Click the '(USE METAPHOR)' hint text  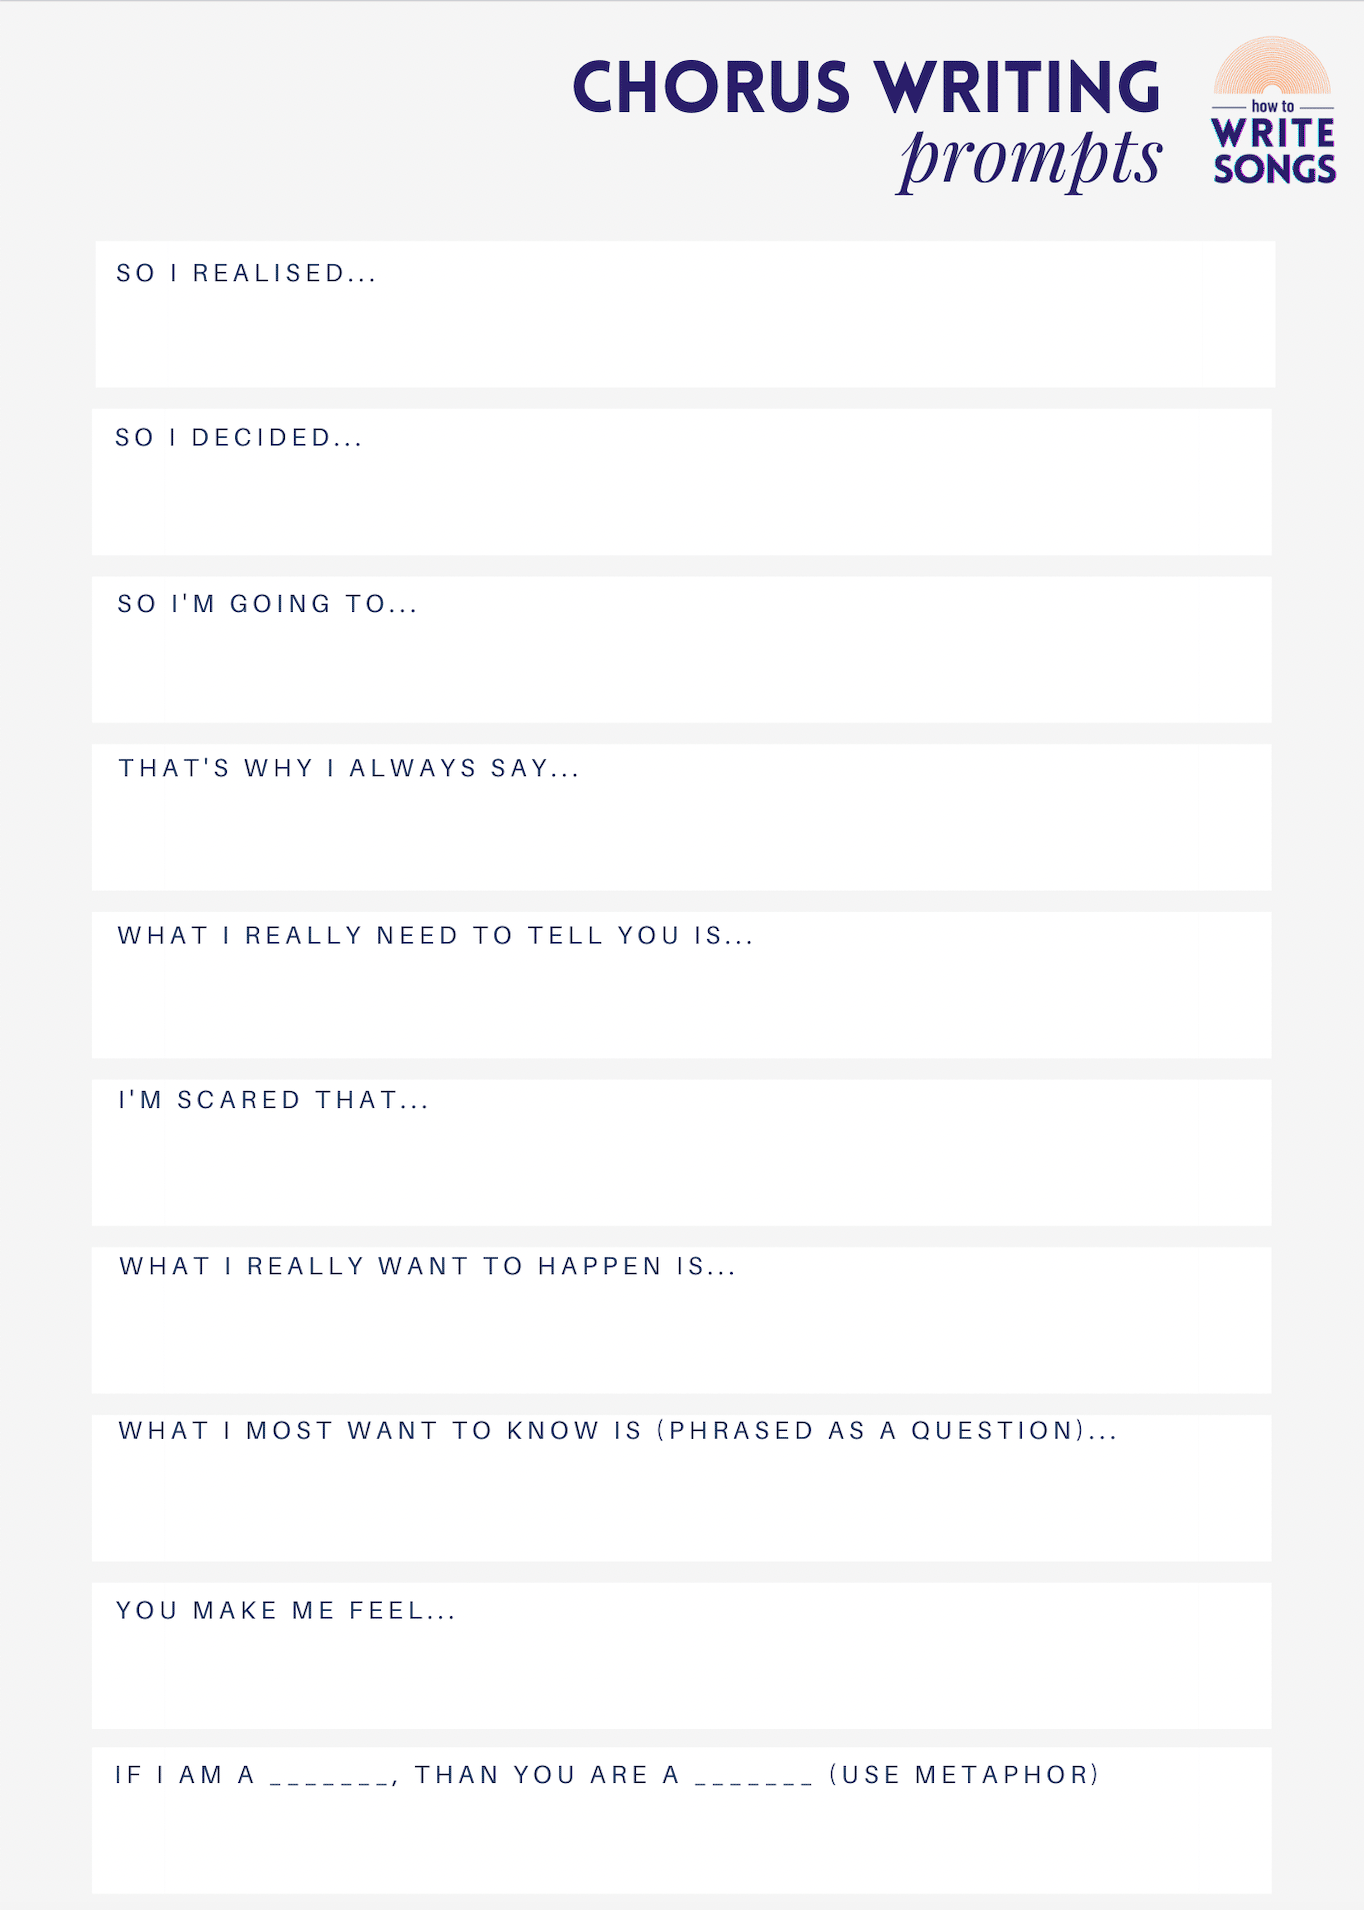[x=964, y=1775]
